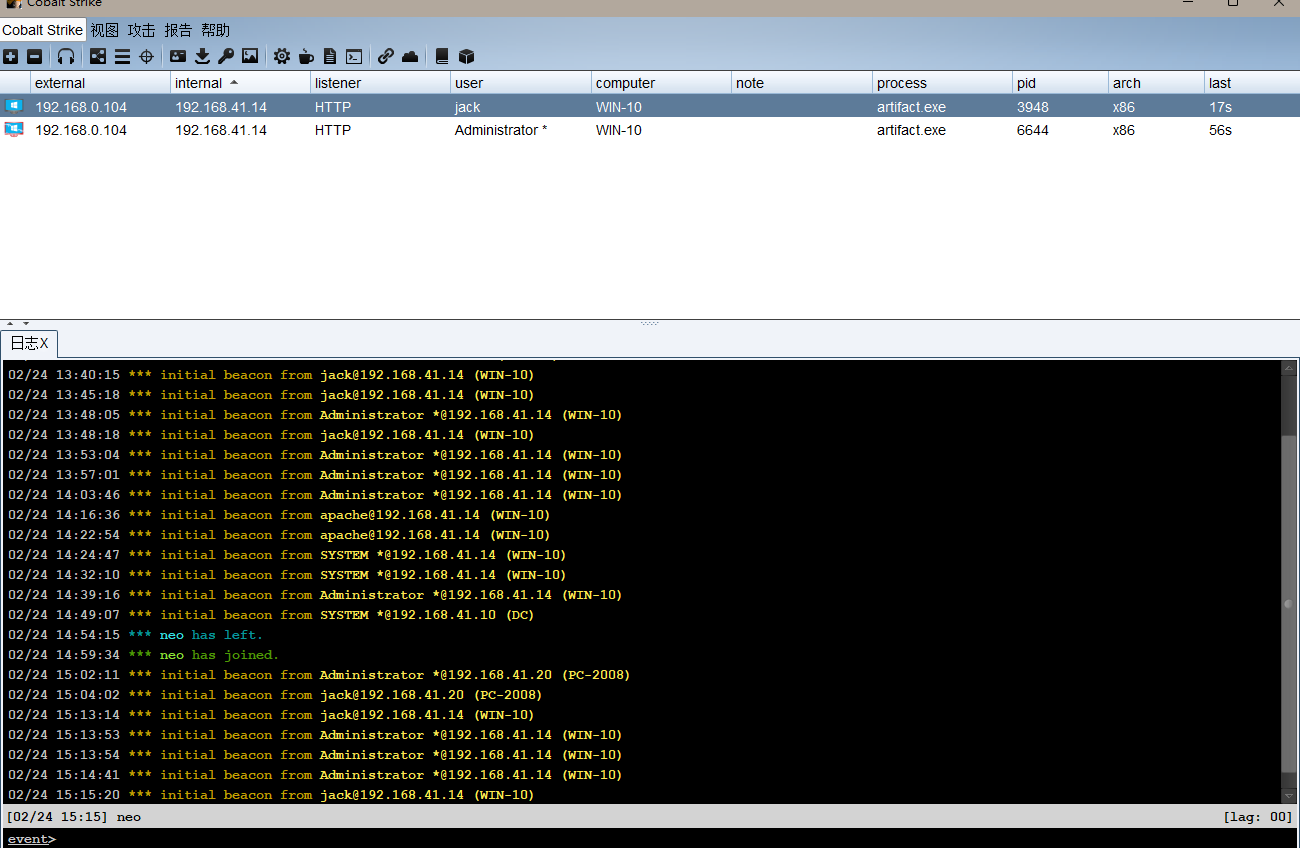Viewport: 1300px width, 848px height.
Task: Set up Java applet via coffee cup icon
Action: pos(306,57)
